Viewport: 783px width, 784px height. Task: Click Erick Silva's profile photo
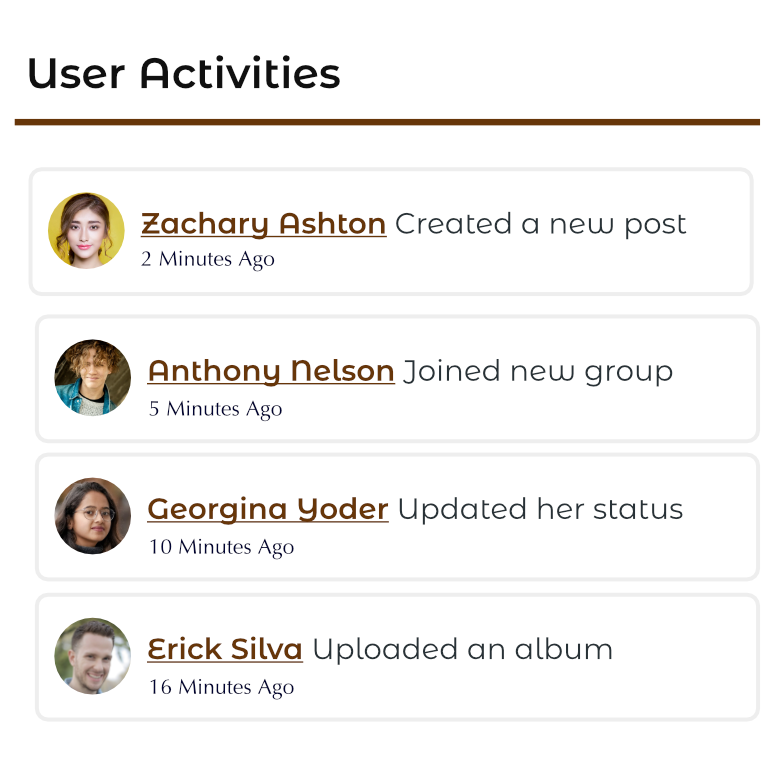coord(93,656)
